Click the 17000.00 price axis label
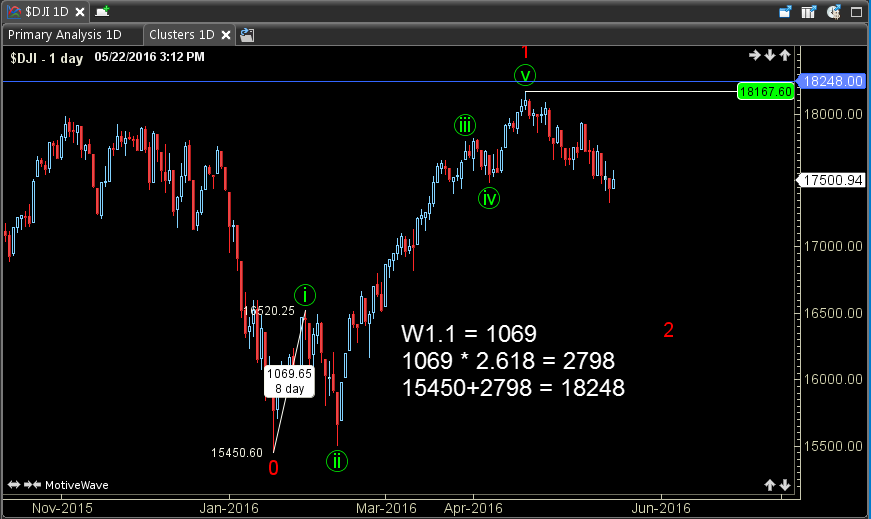Image resolution: width=871 pixels, height=519 pixels. 833,246
